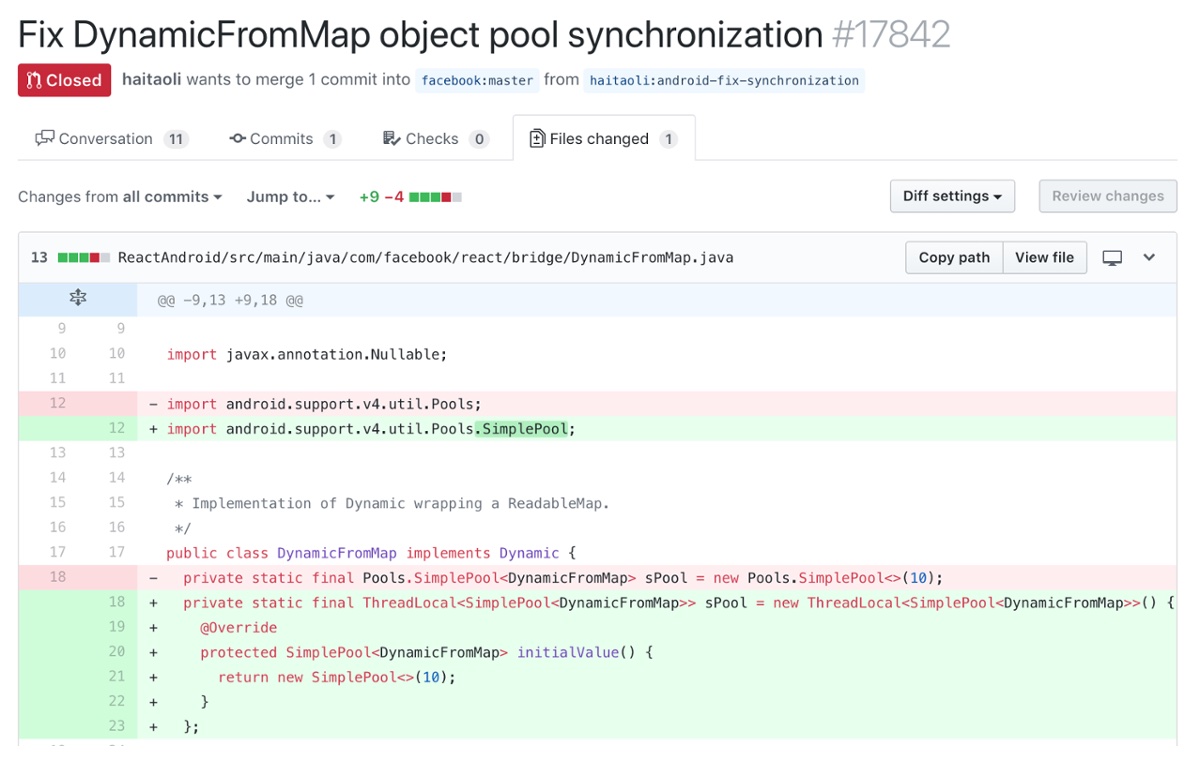Expand Changes from all commits dropdown
The width and height of the screenshot is (1192, 764).
[x=120, y=197]
